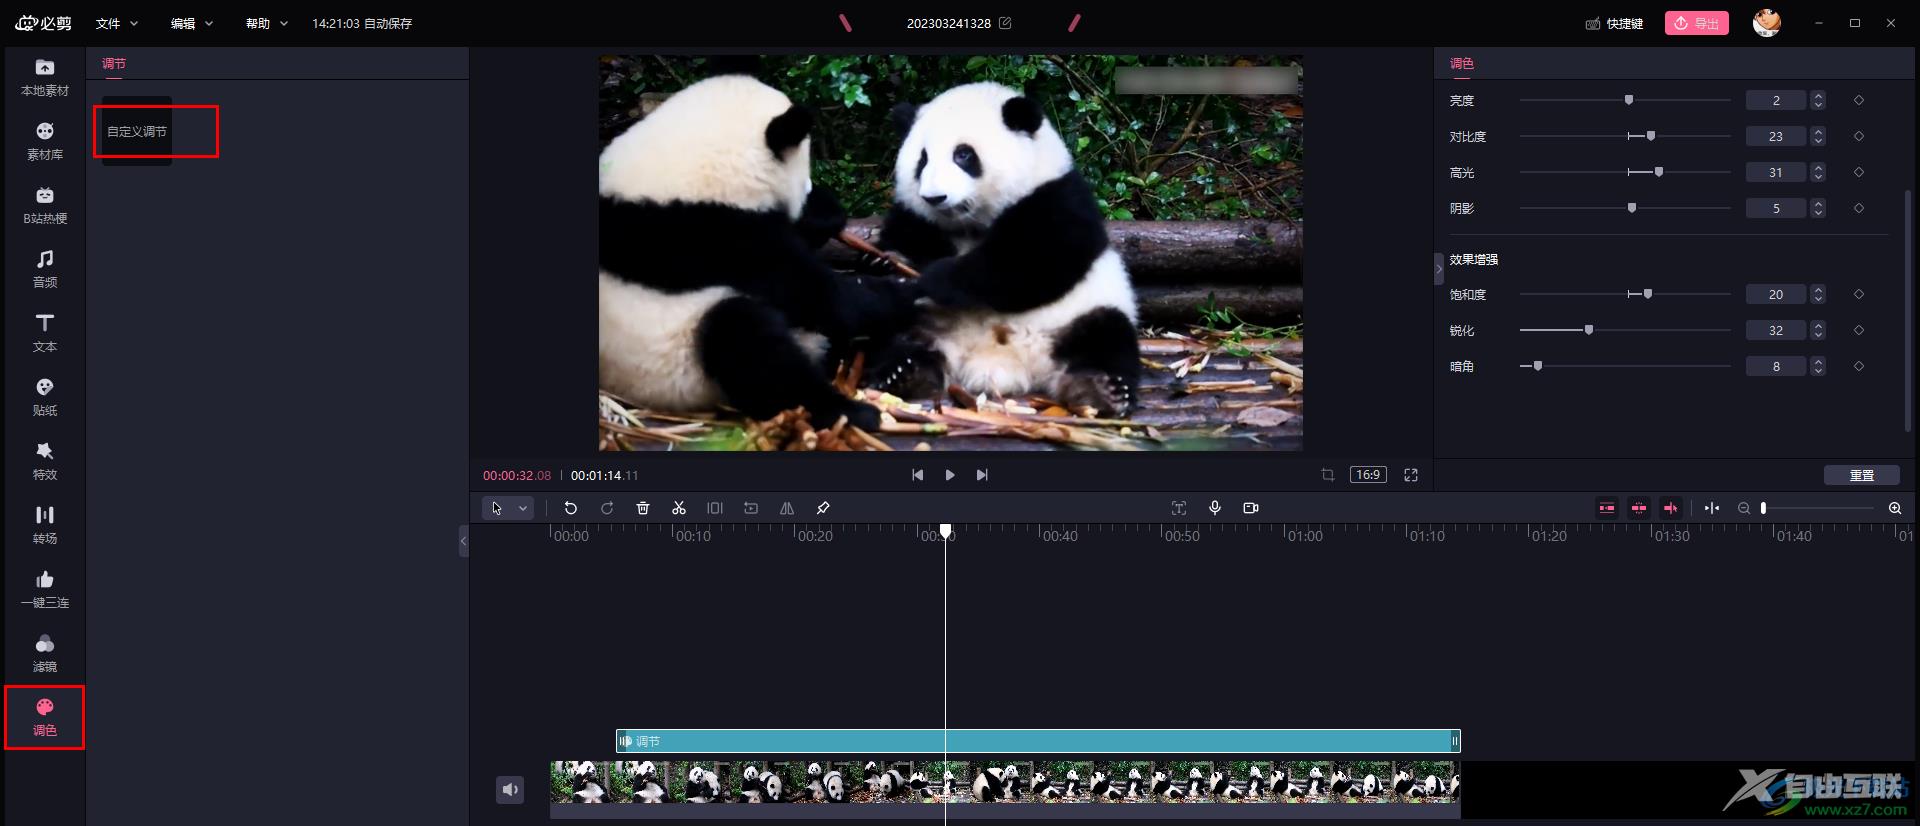Open the 特效 effects panel
Image resolution: width=1920 pixels, height=826 pixels.
click(45, 461)
